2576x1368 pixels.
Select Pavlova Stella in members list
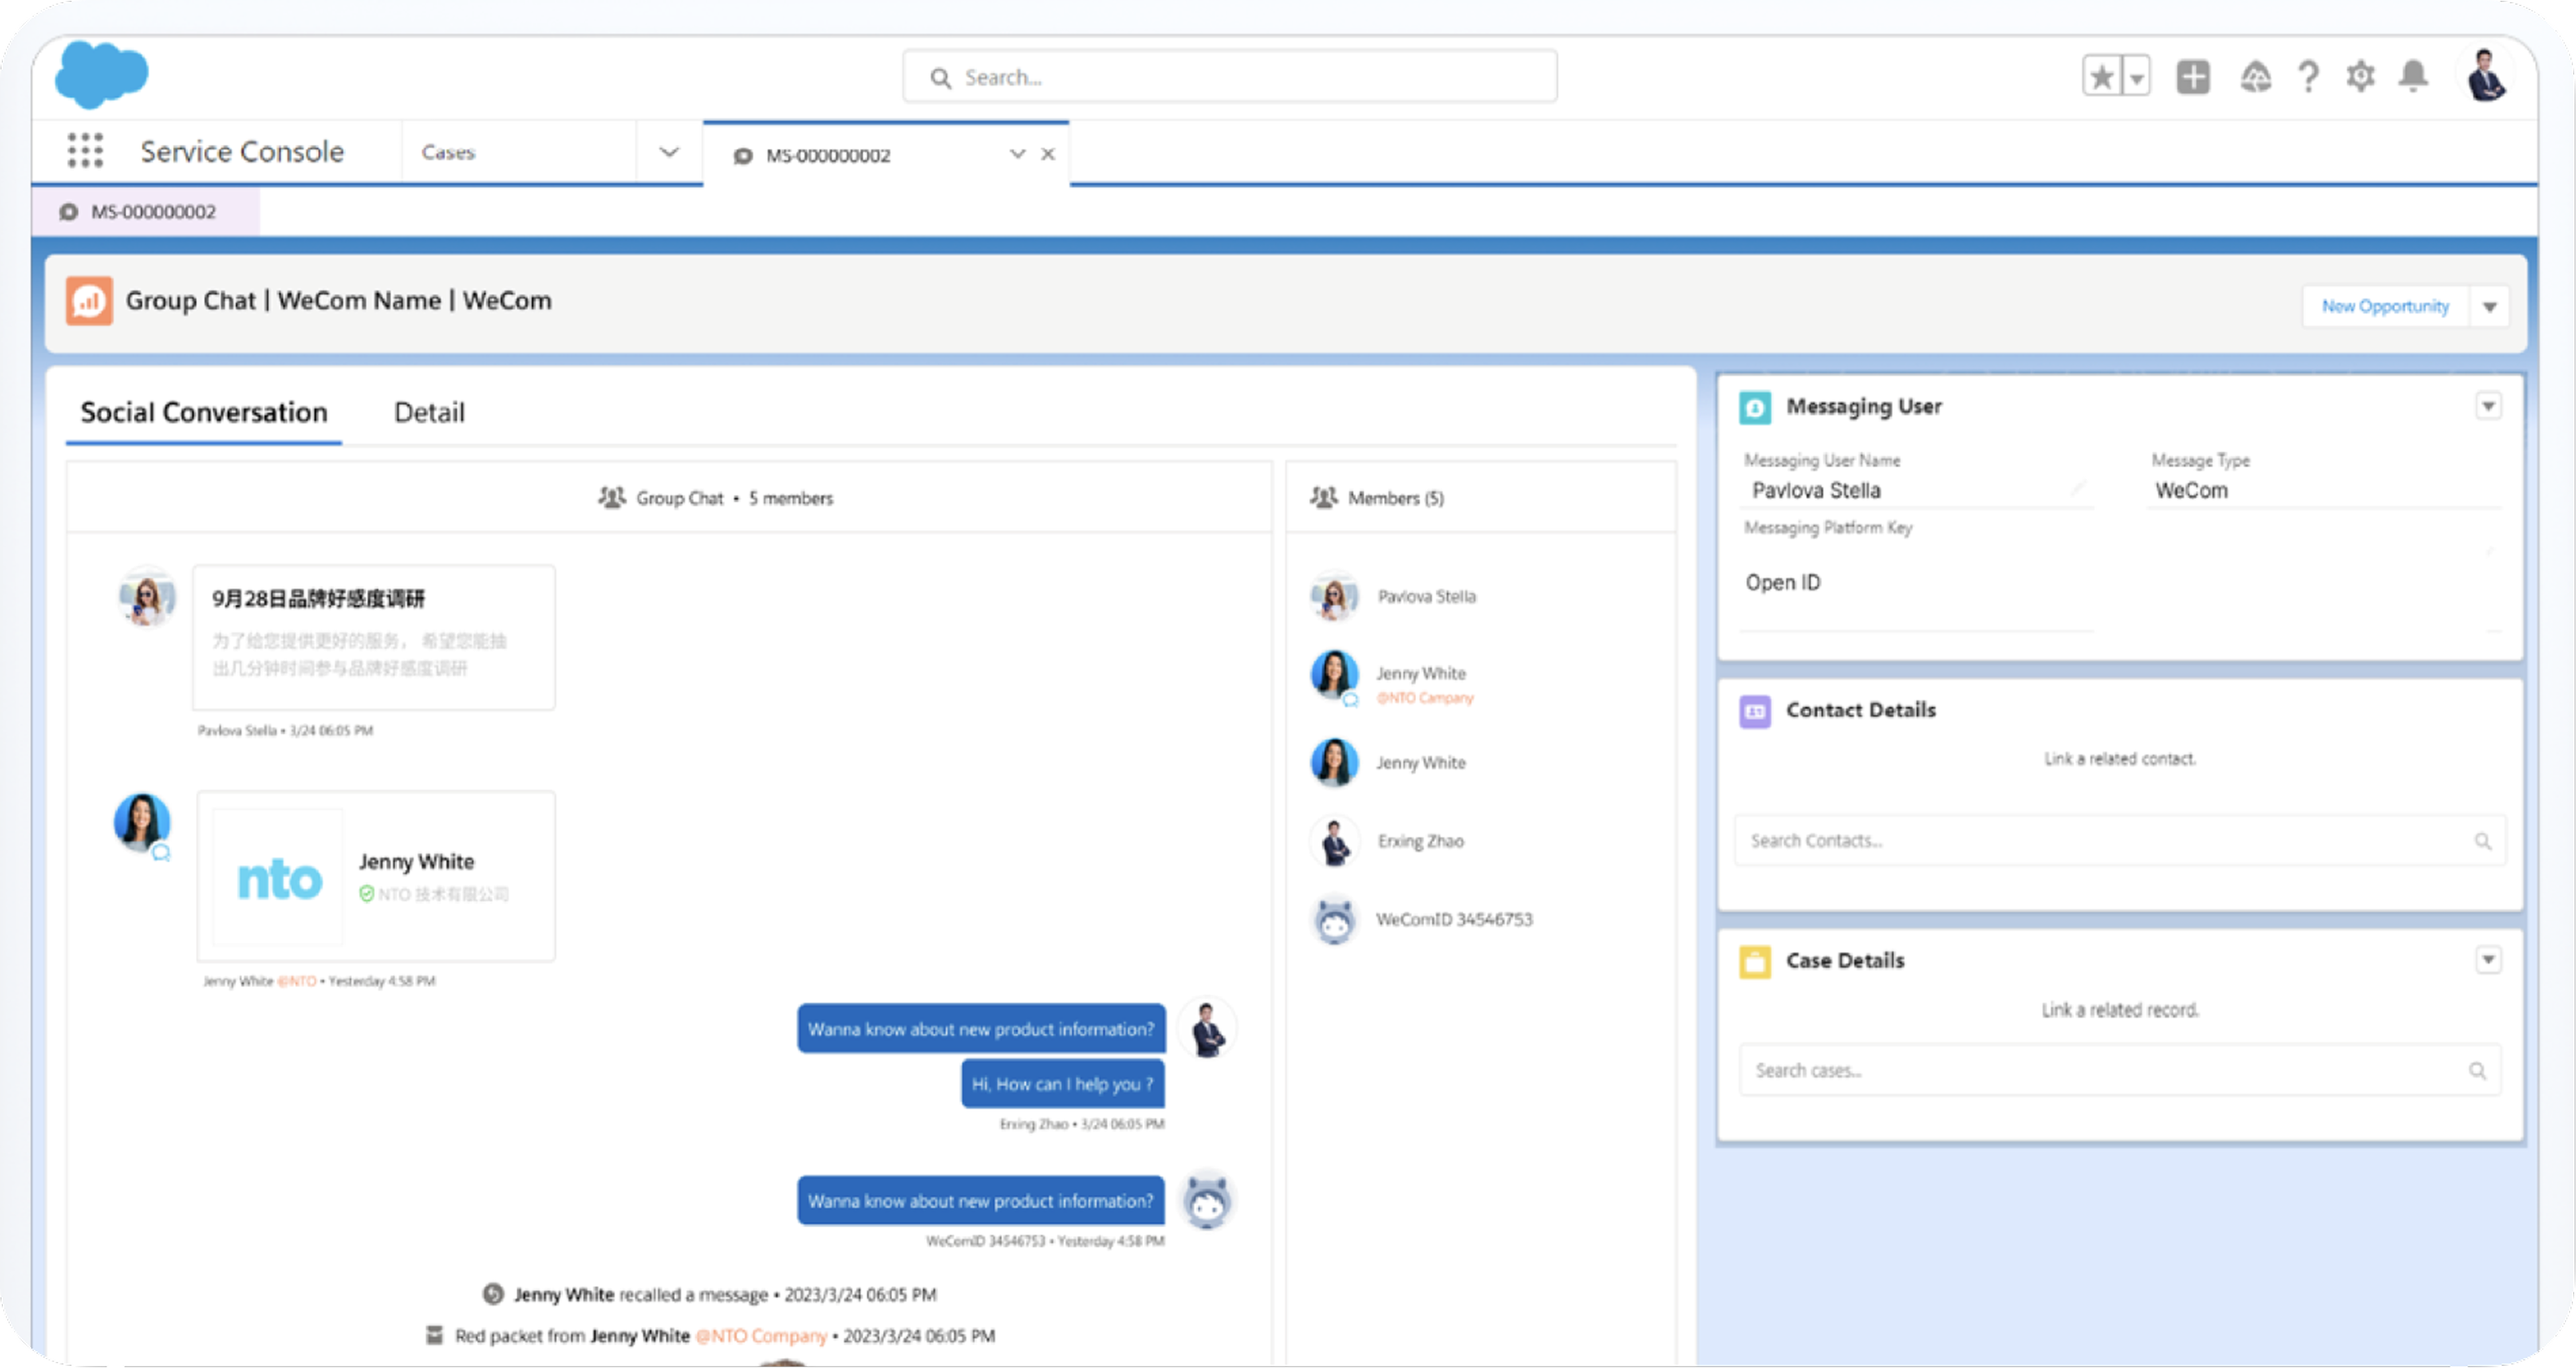click(x=1426, y=596)
